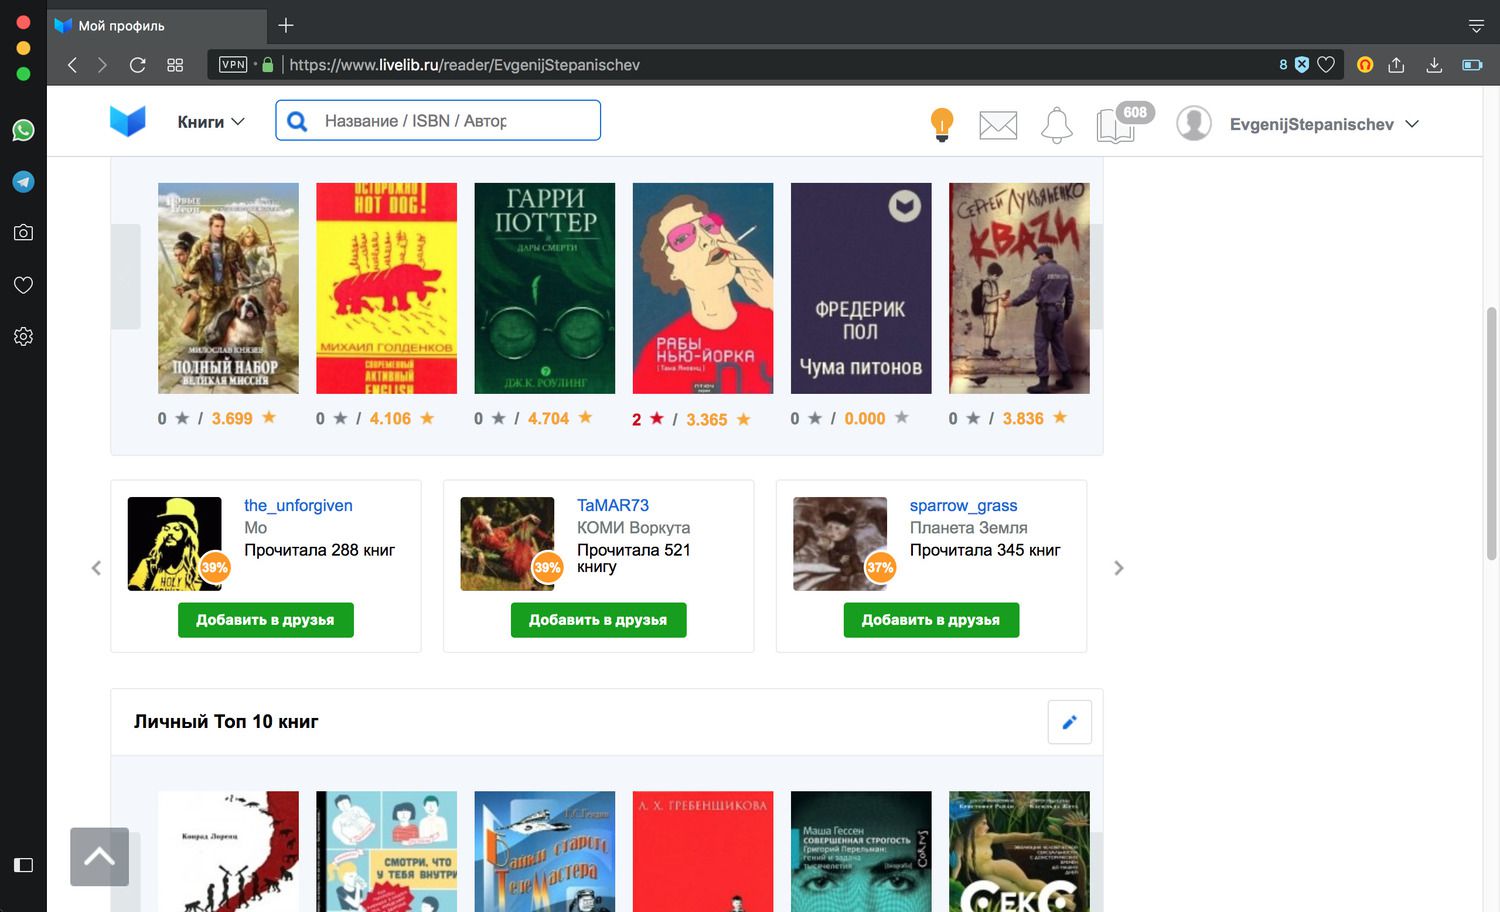Open TaMAR73 user profile link
The width and height of the screenshot is (1500, 912).
(x=613, y=506)
